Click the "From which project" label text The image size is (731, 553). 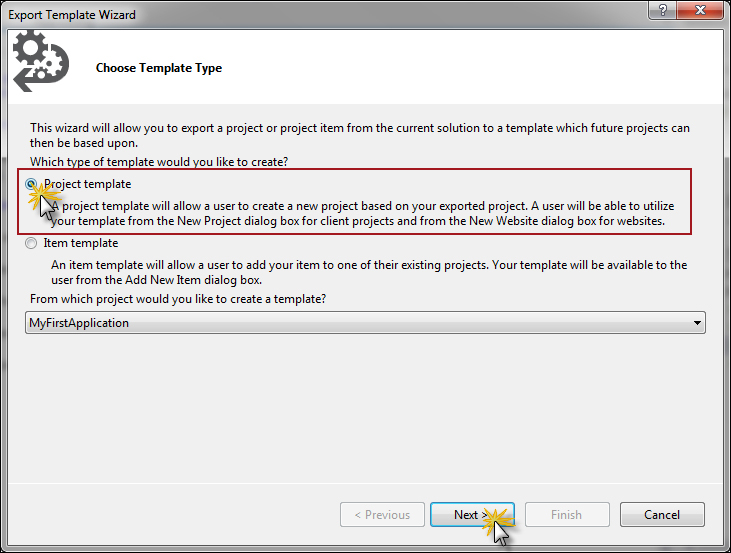tap(179, 299)
